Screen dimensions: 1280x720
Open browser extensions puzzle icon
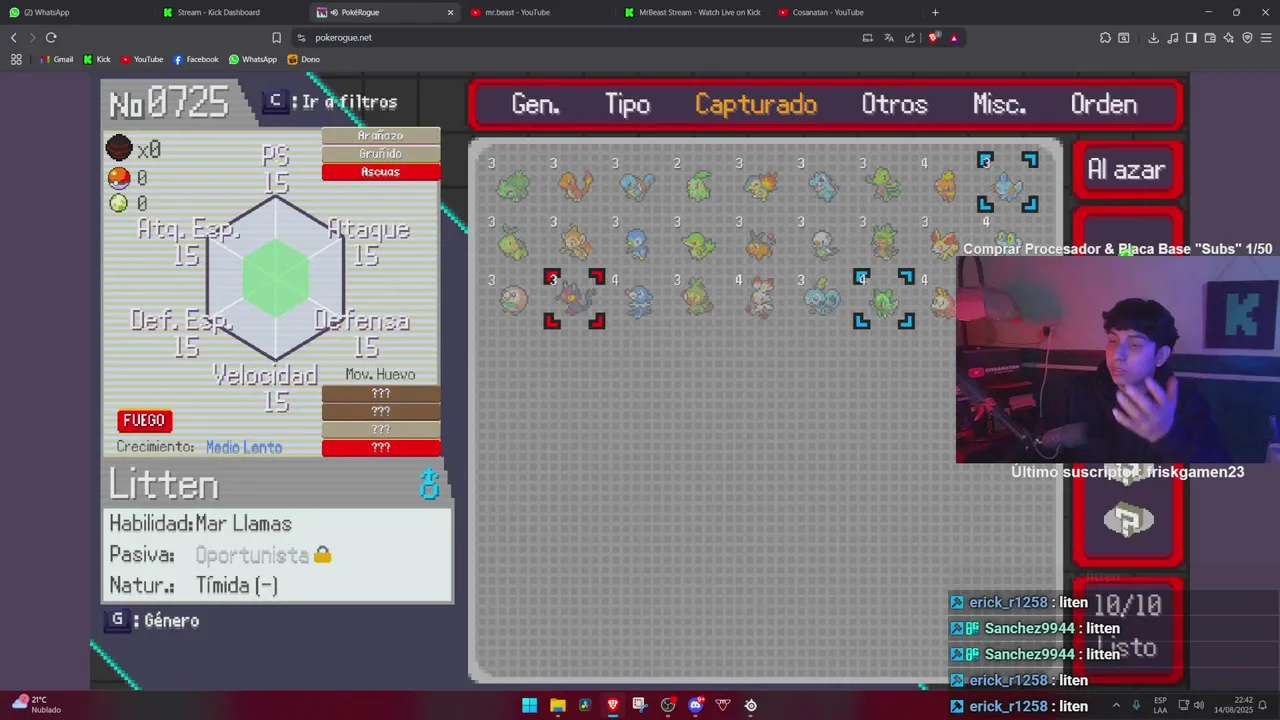coord(1105,37)
